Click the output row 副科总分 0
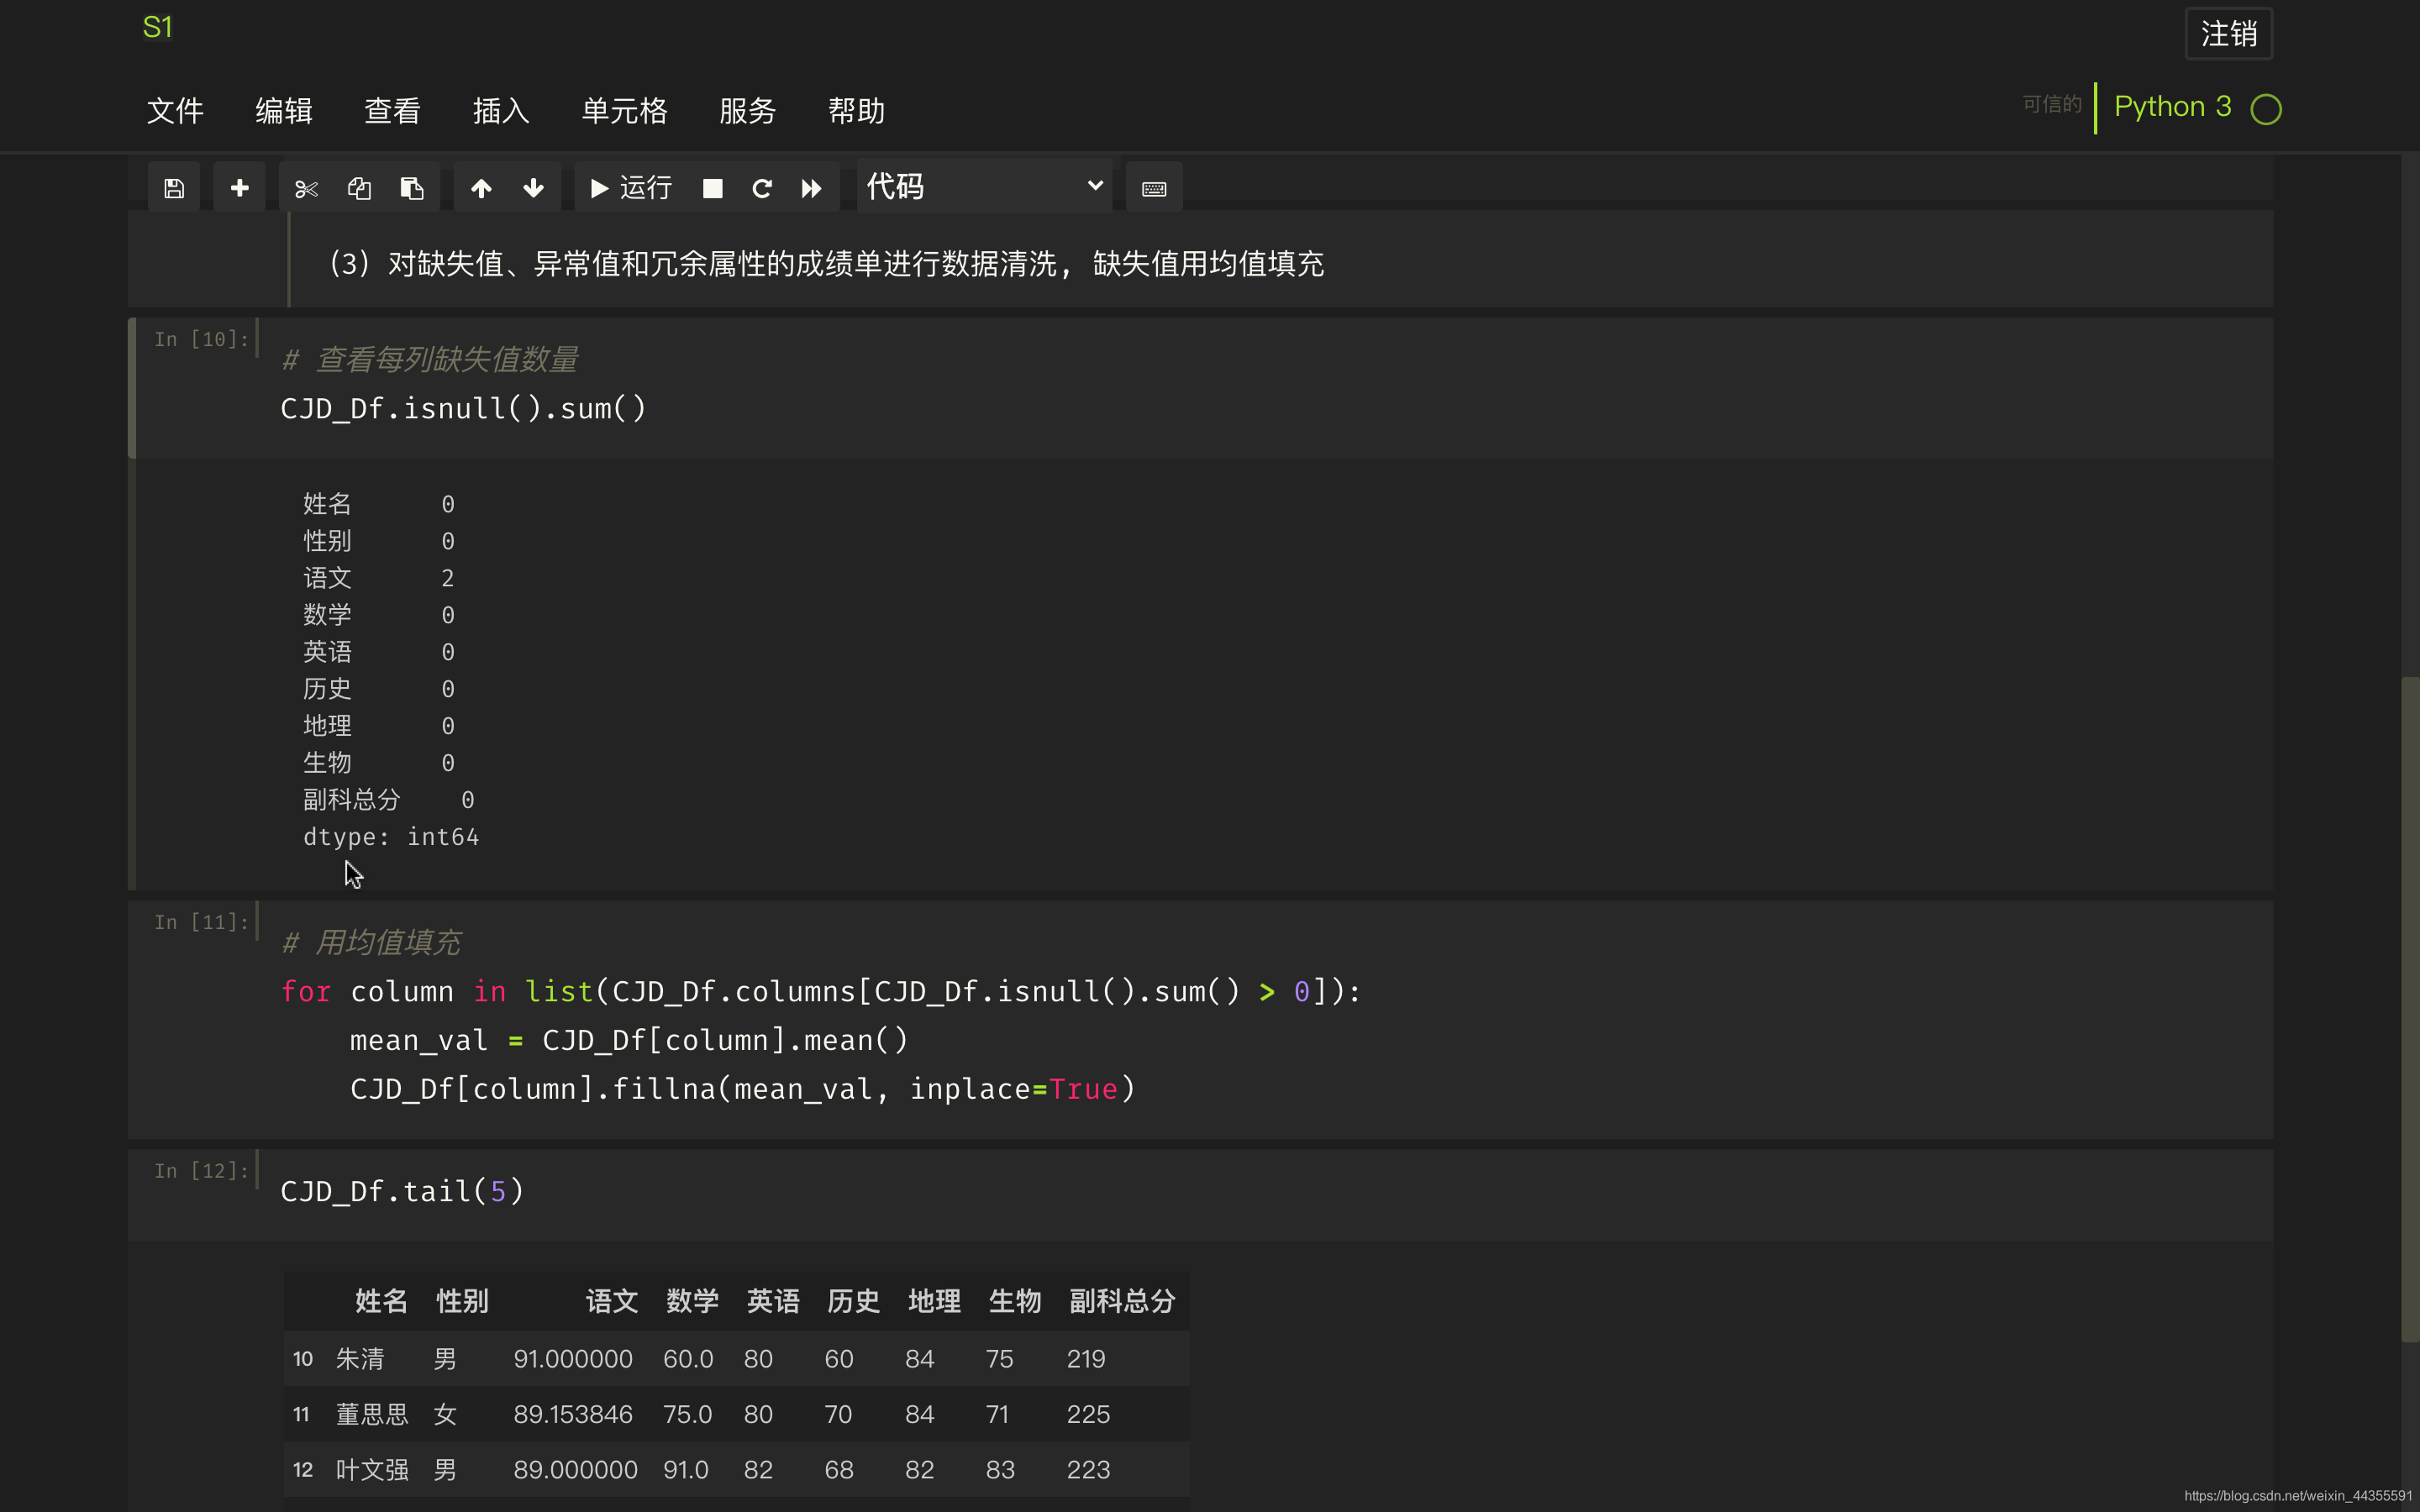 click(x=389, y=800)
